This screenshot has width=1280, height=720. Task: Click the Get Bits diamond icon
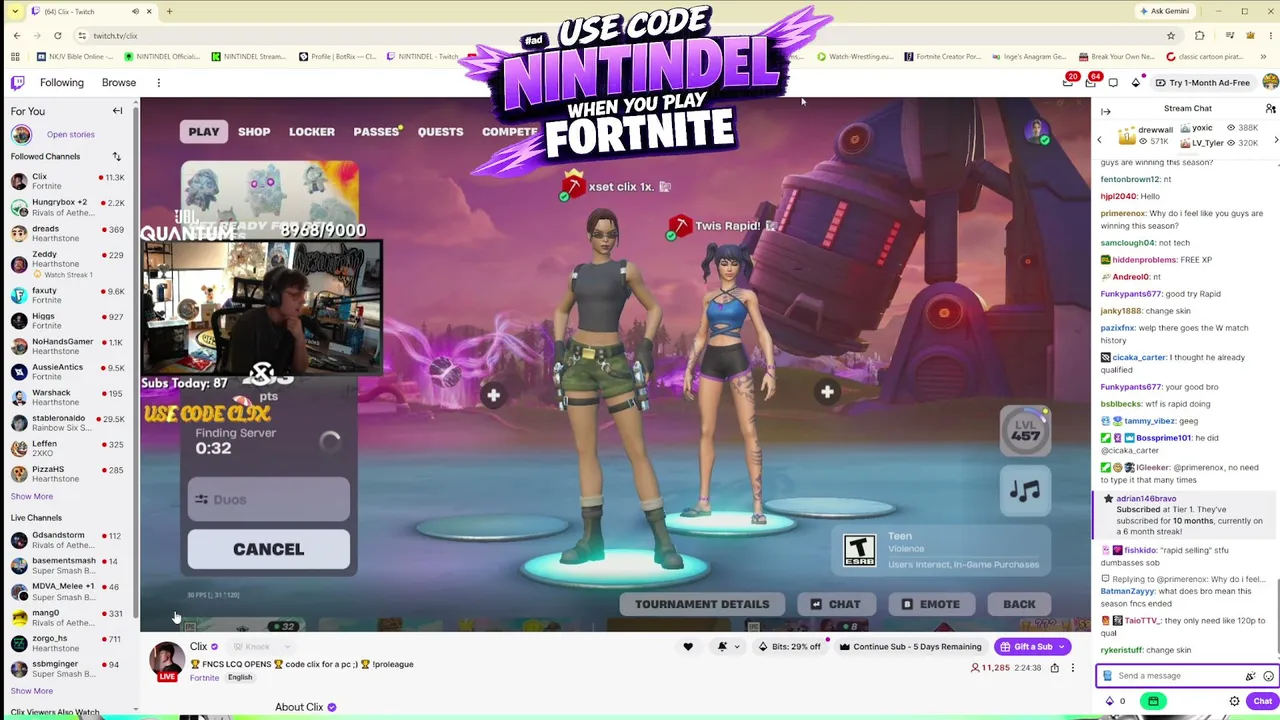pyautogui.click(x=1136, y=83)
